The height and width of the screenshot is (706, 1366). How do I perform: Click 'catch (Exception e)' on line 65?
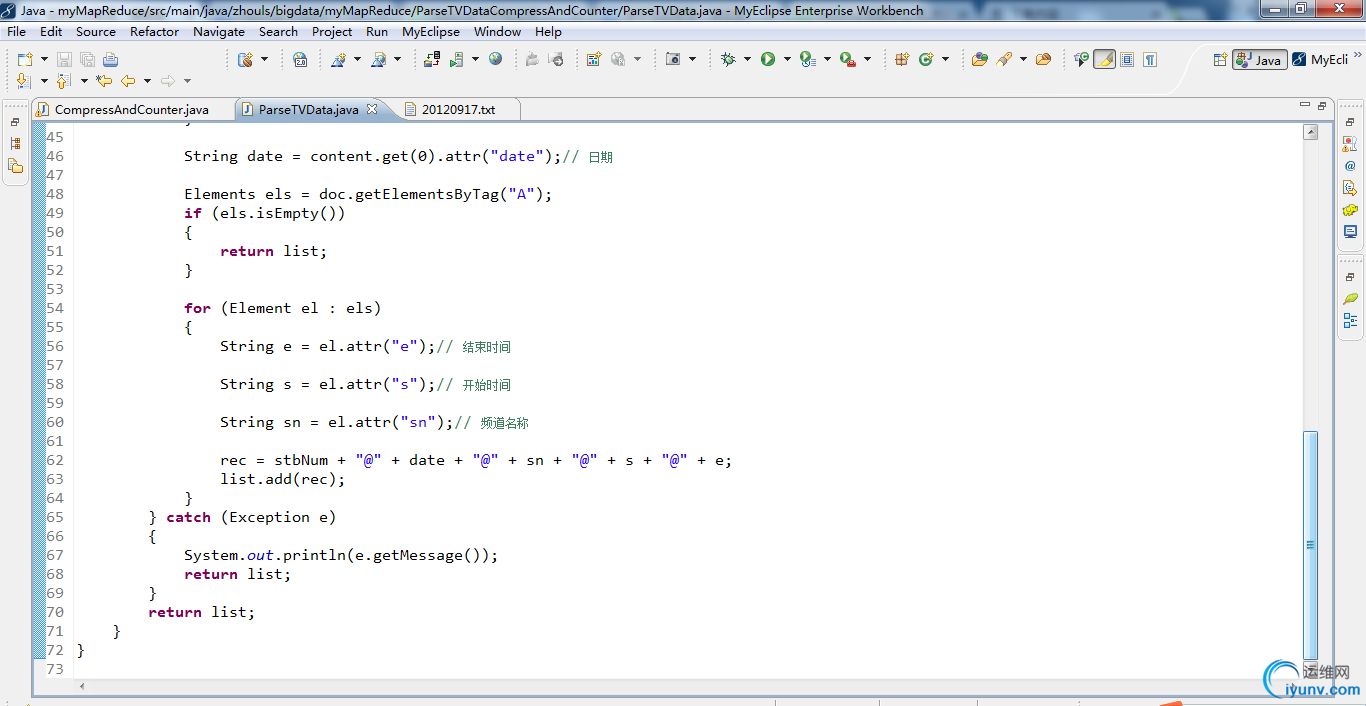[x=251, y=517]
